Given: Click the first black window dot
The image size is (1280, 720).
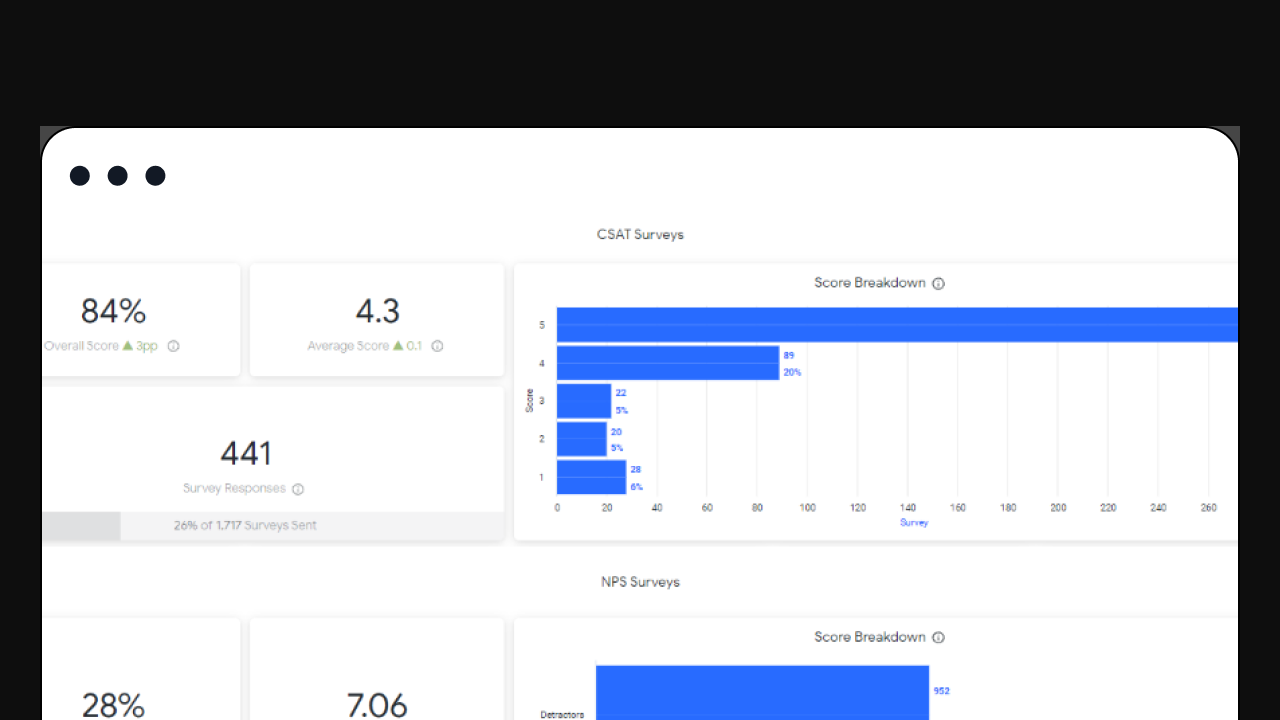Looking at the screenshot, I should pyautogui.click(x=80, y=176).
